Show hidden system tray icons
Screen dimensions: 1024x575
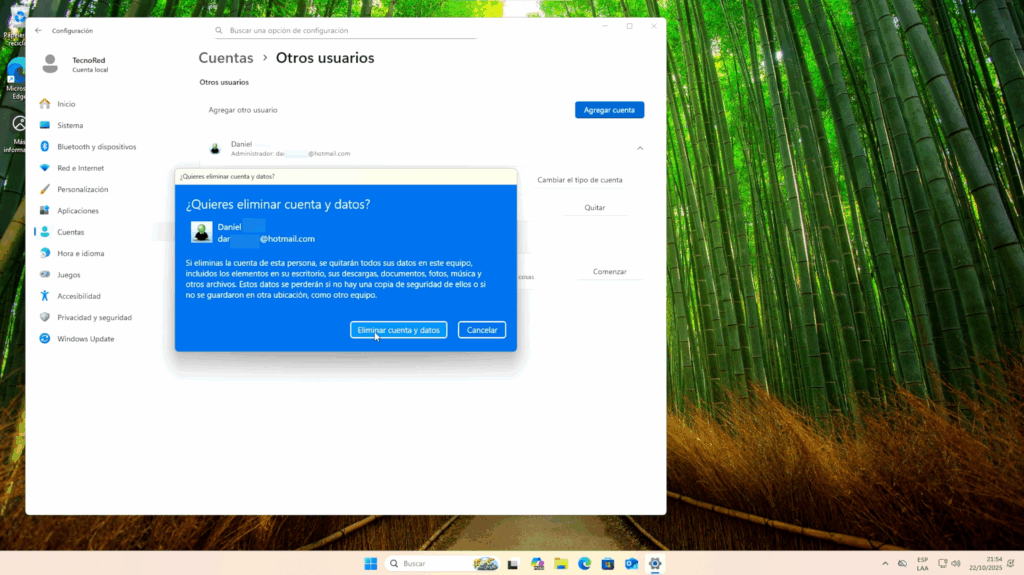click(x=884, y=564)
